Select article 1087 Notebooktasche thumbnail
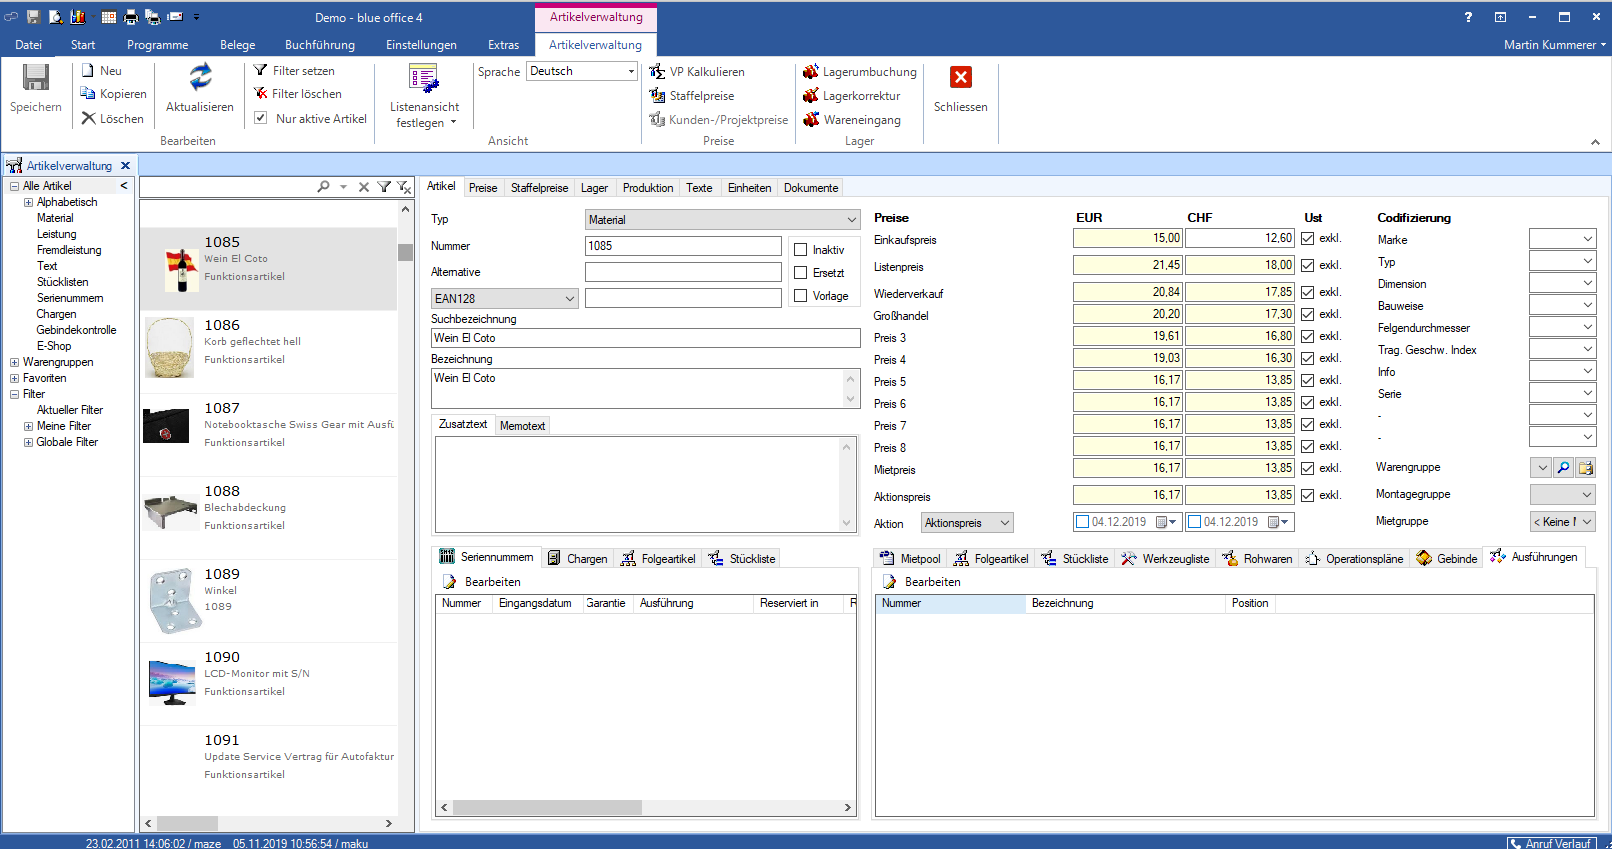The height and width of the screenshot is (849, 1612). (167, 426)
